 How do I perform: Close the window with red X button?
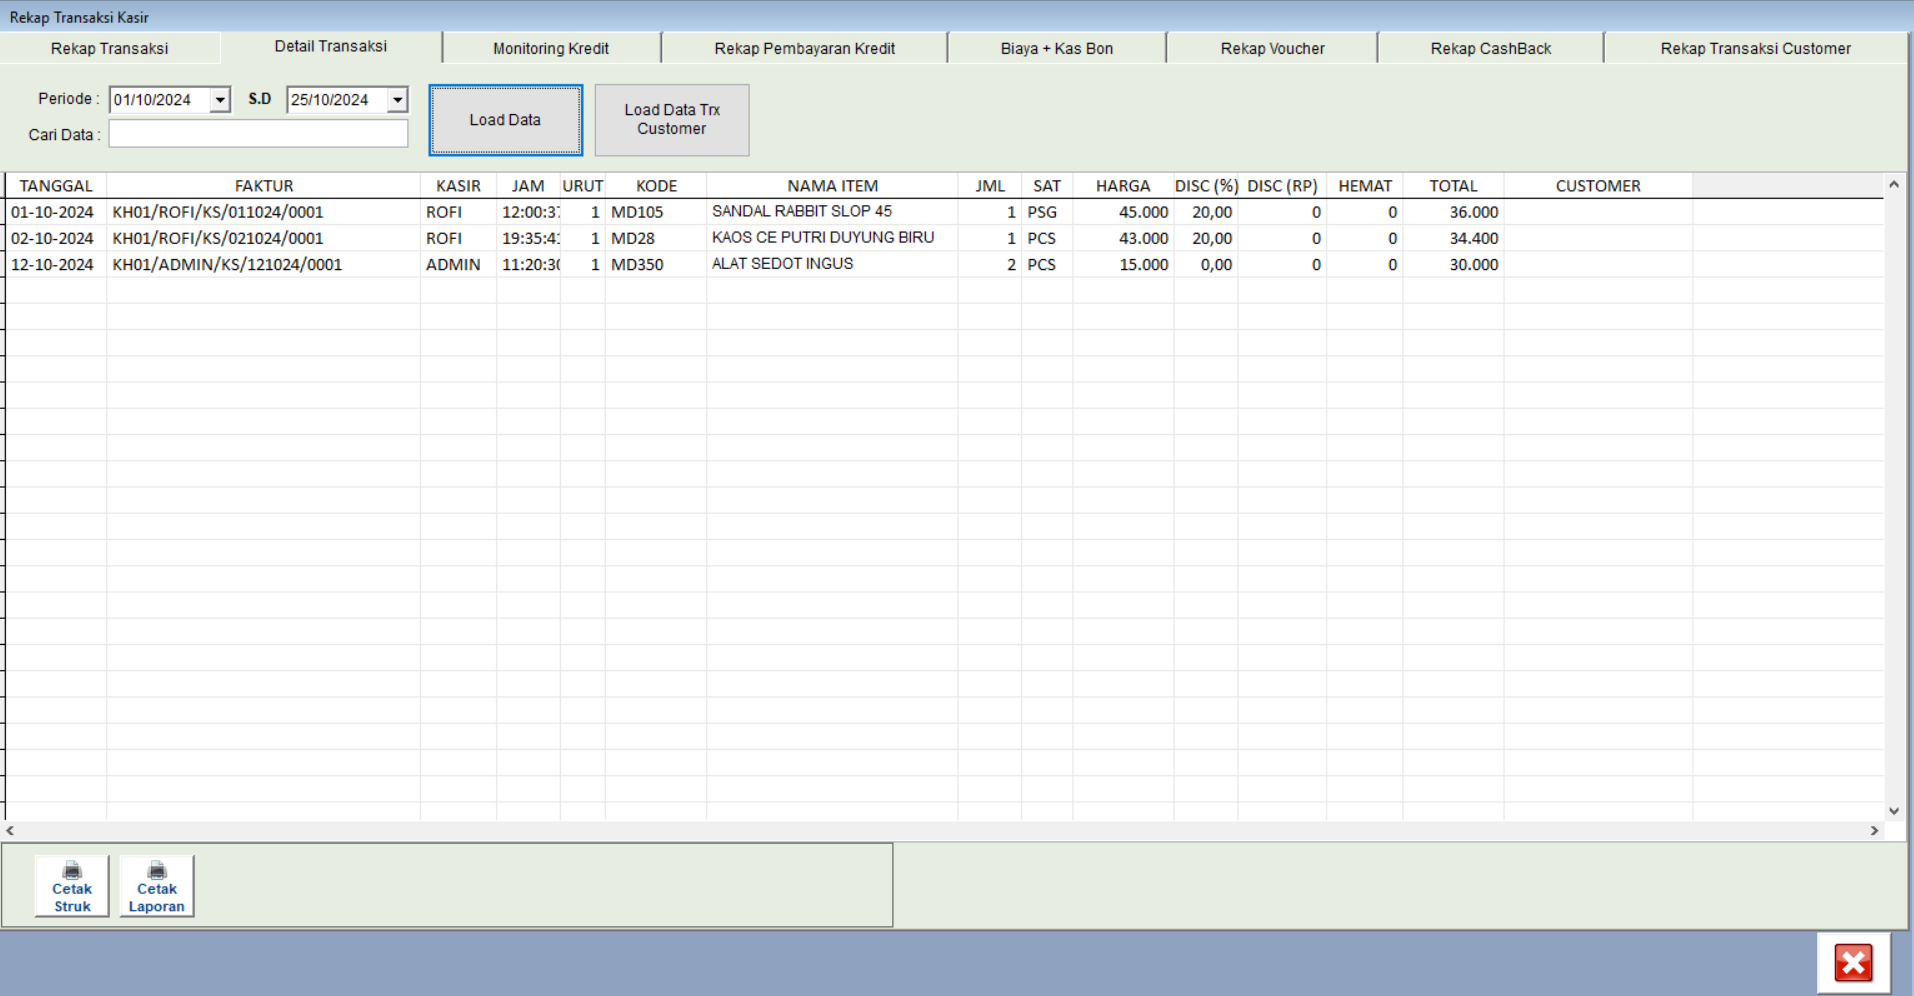pyautogui.click(x=1853, y=963)
